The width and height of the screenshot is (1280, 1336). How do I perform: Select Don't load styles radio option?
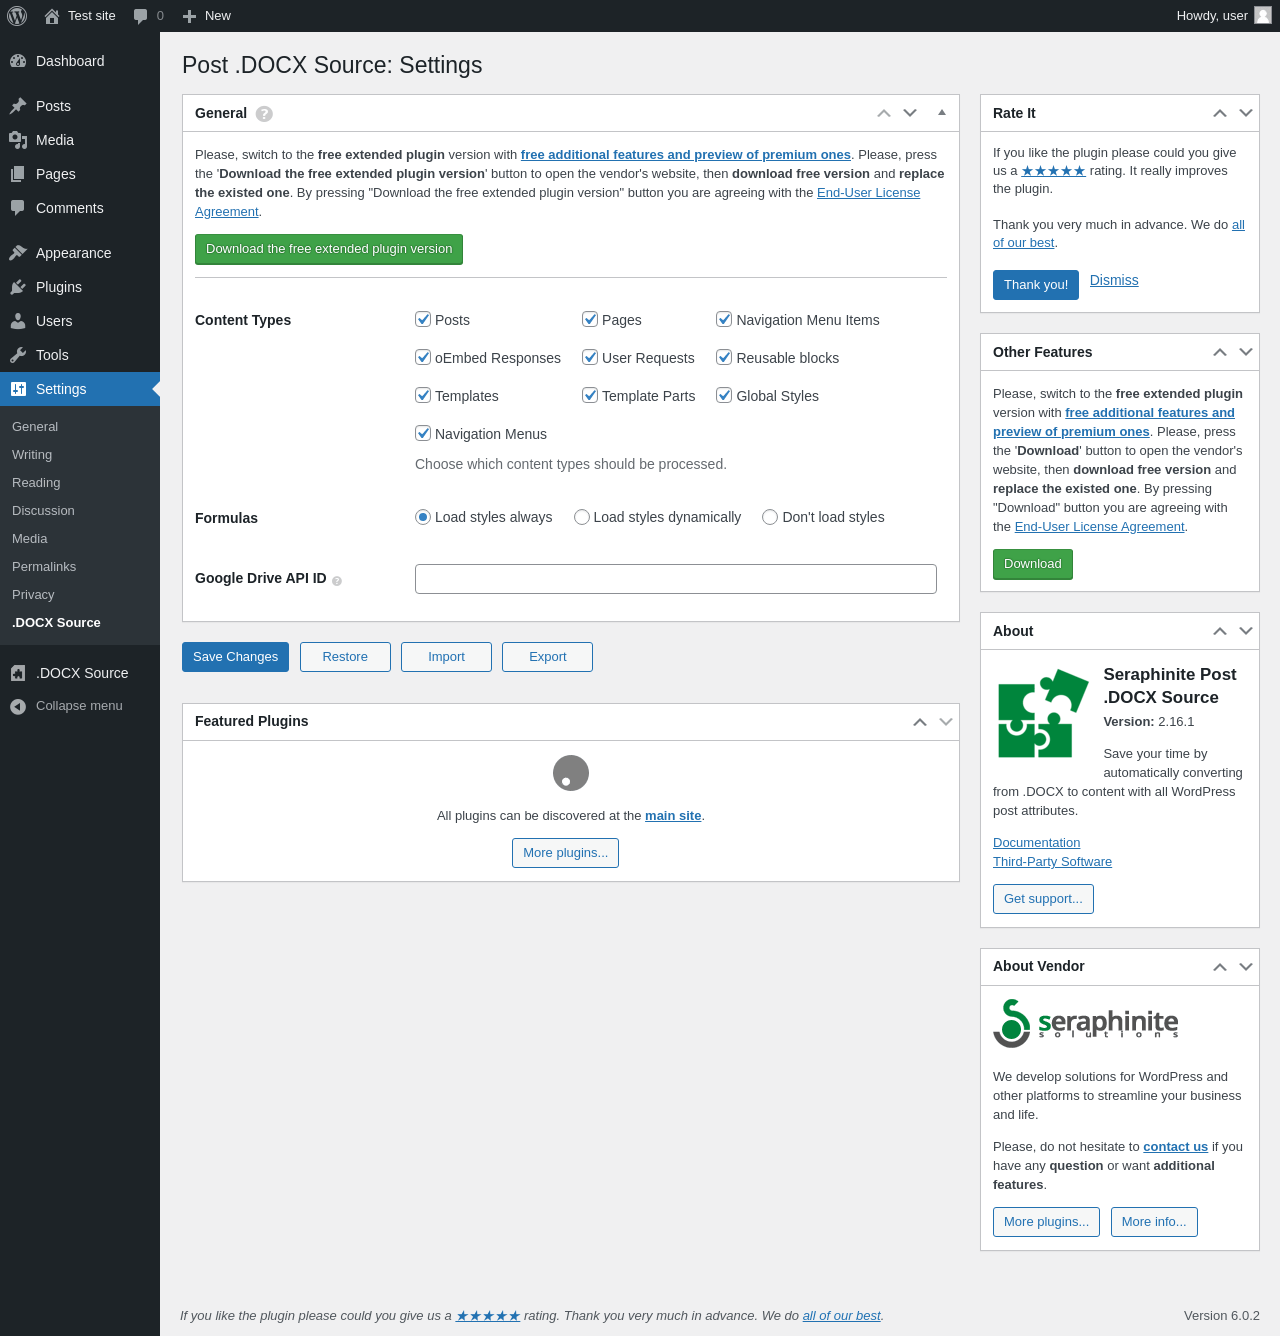[770, 517]
